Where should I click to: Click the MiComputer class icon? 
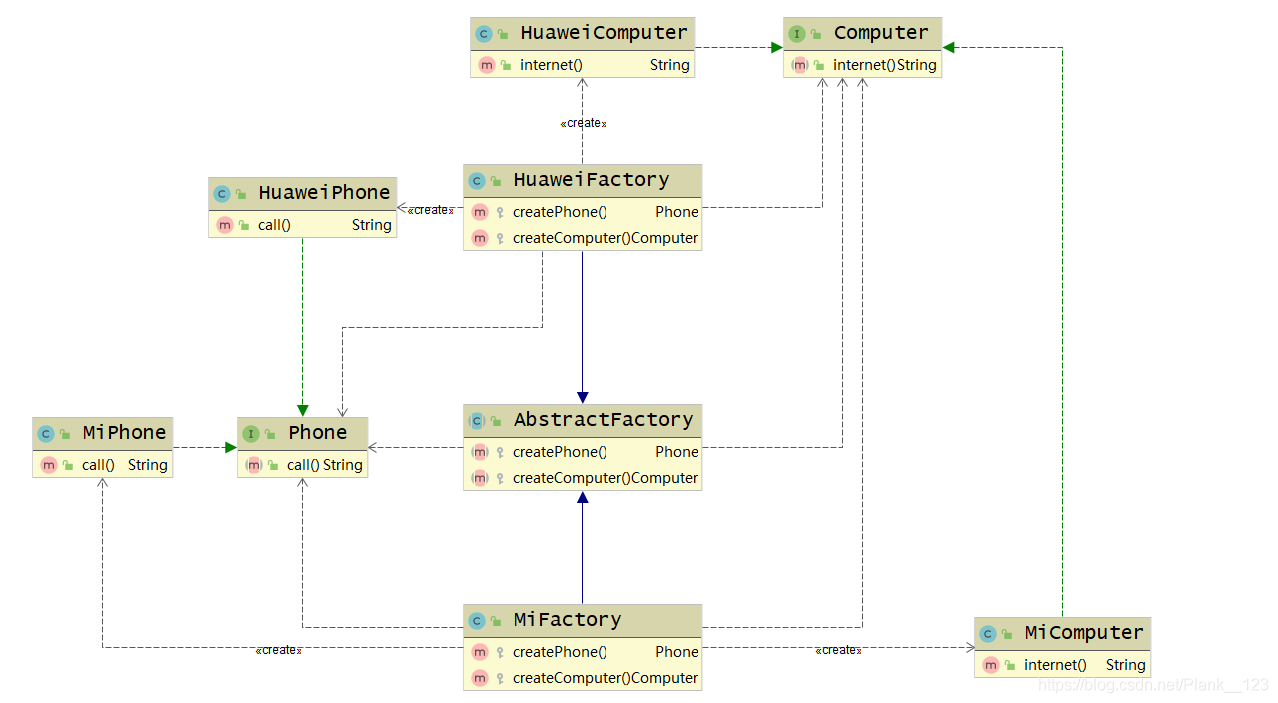[x=988, y=634]
